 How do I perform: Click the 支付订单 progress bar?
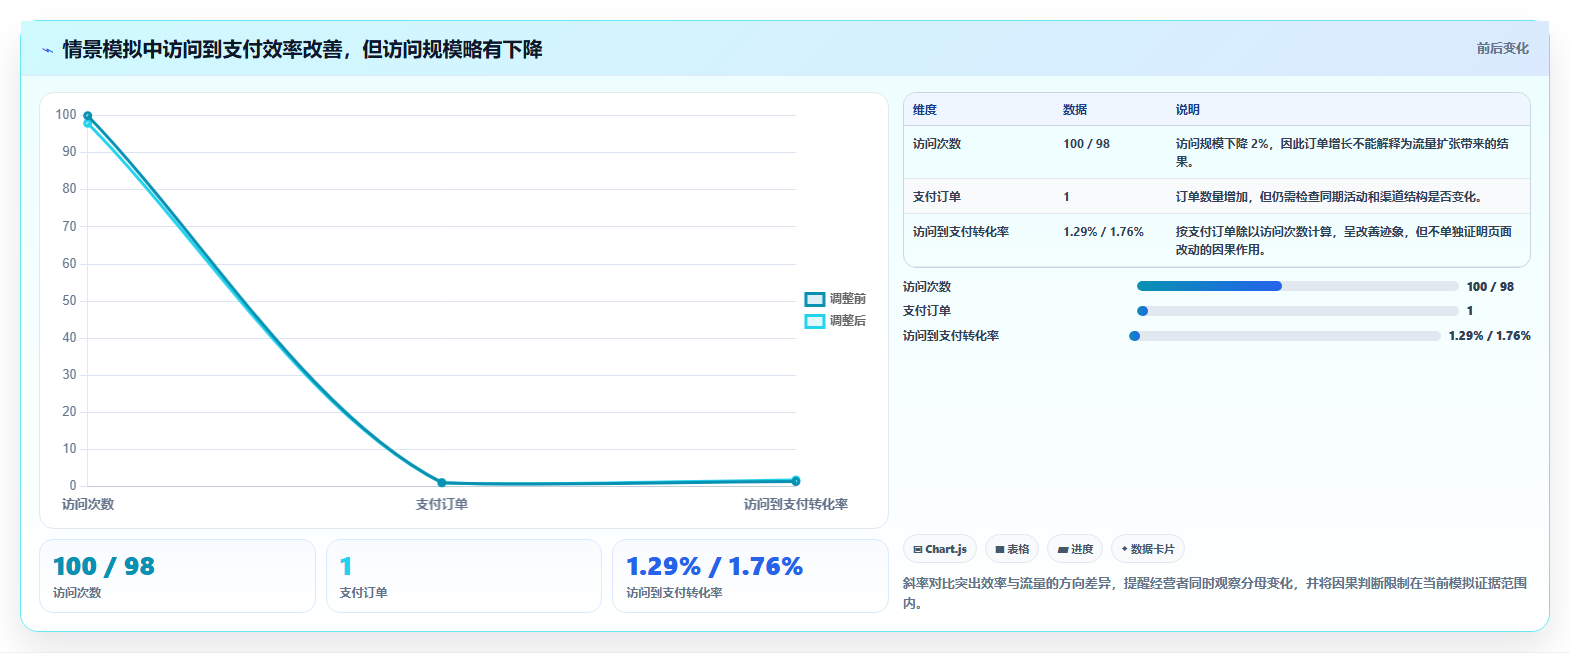[x=1298, y=311]
